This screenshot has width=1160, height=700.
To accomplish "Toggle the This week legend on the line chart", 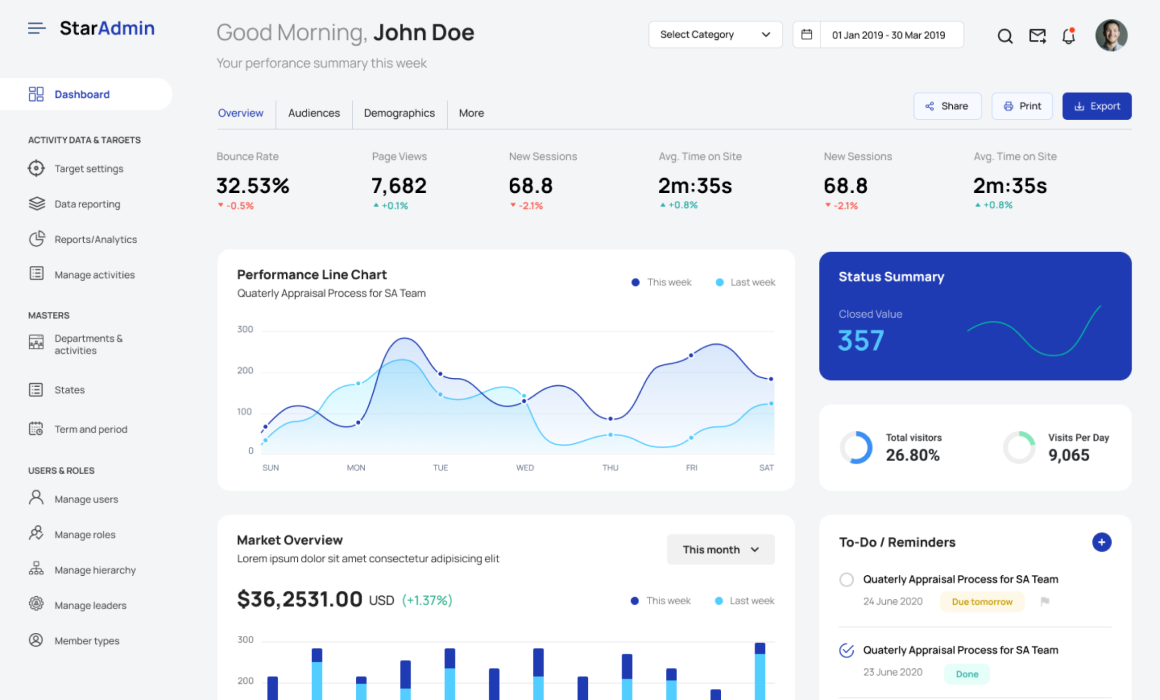I will coord(660,282).
